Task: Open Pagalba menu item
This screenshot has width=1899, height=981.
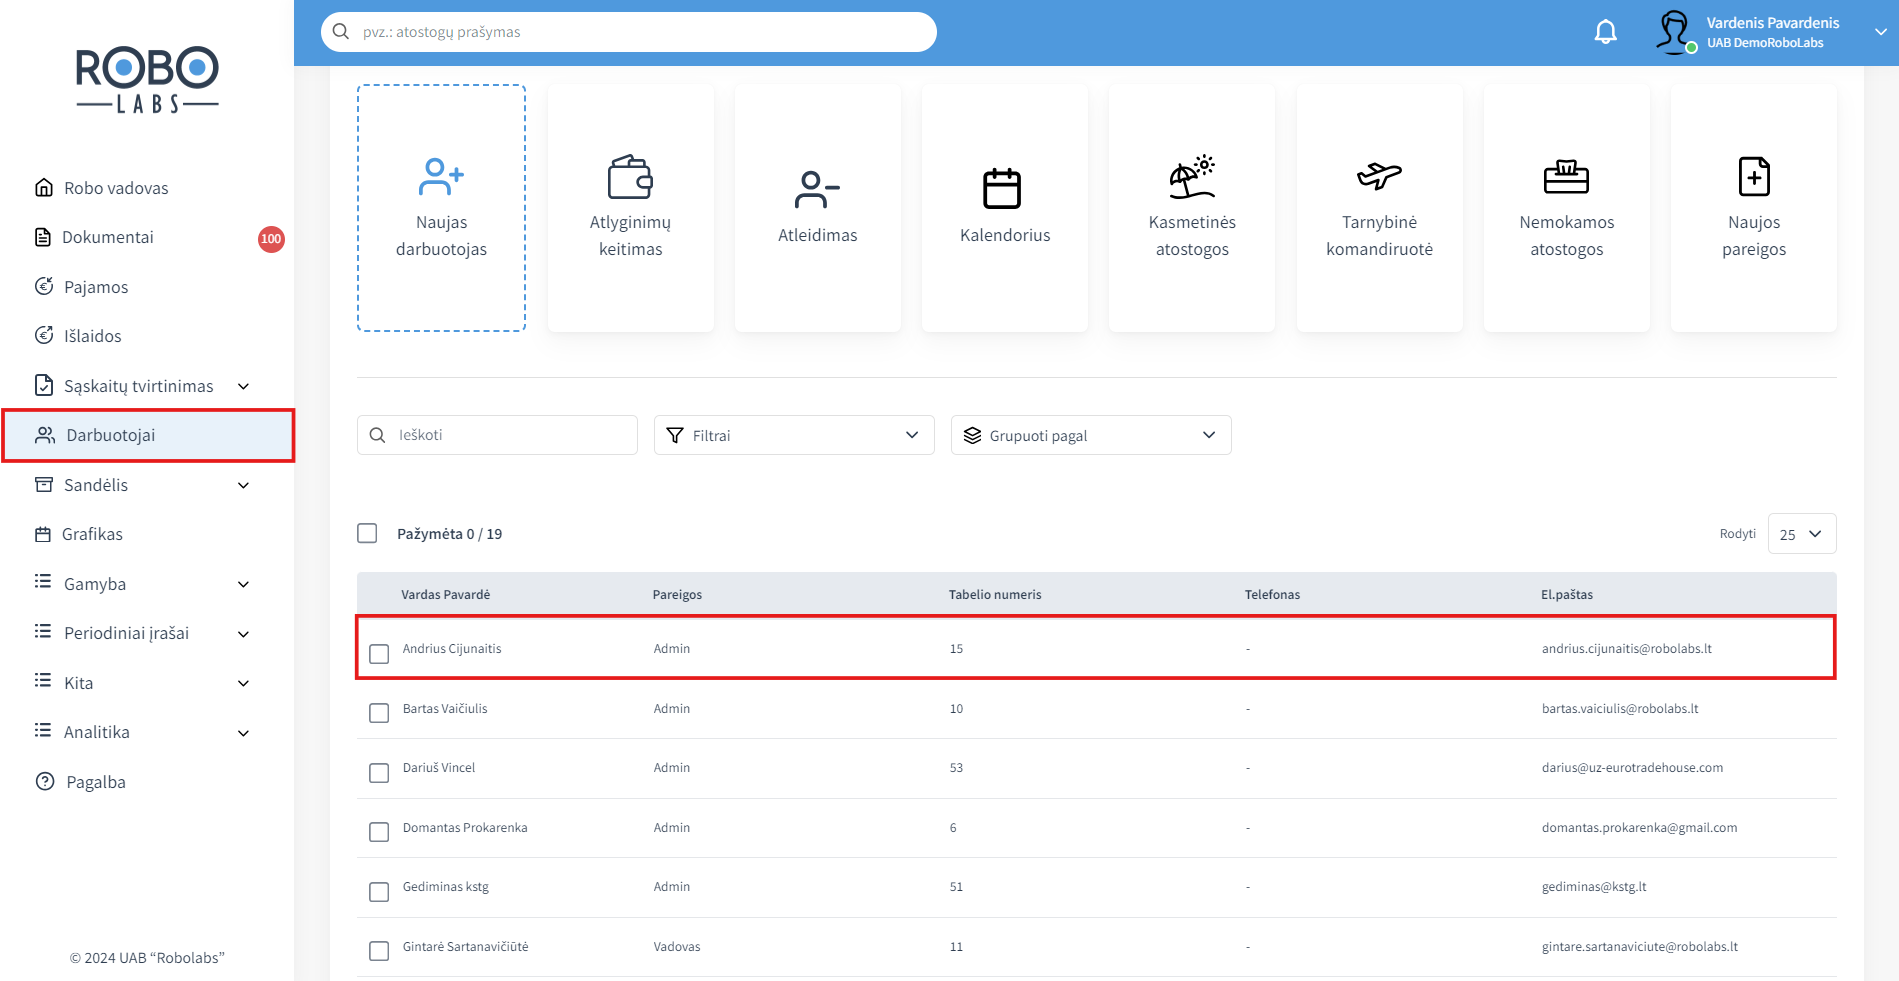Action: [x=96, y=782]
